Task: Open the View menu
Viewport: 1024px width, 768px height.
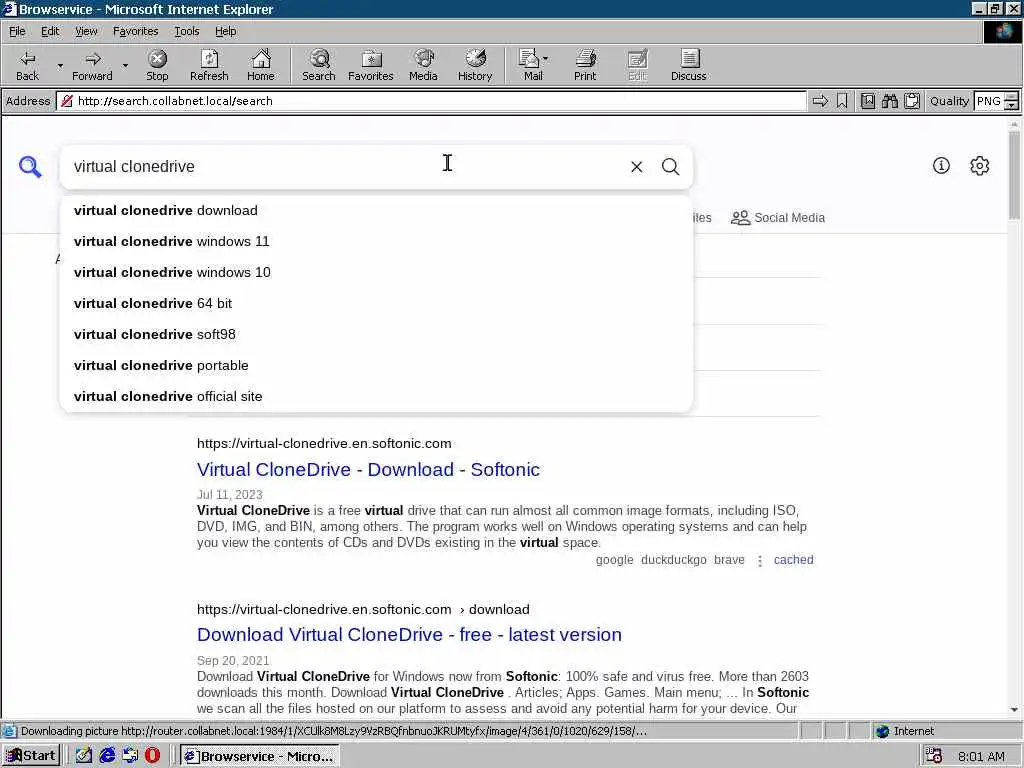Action: tap(86, 31)
